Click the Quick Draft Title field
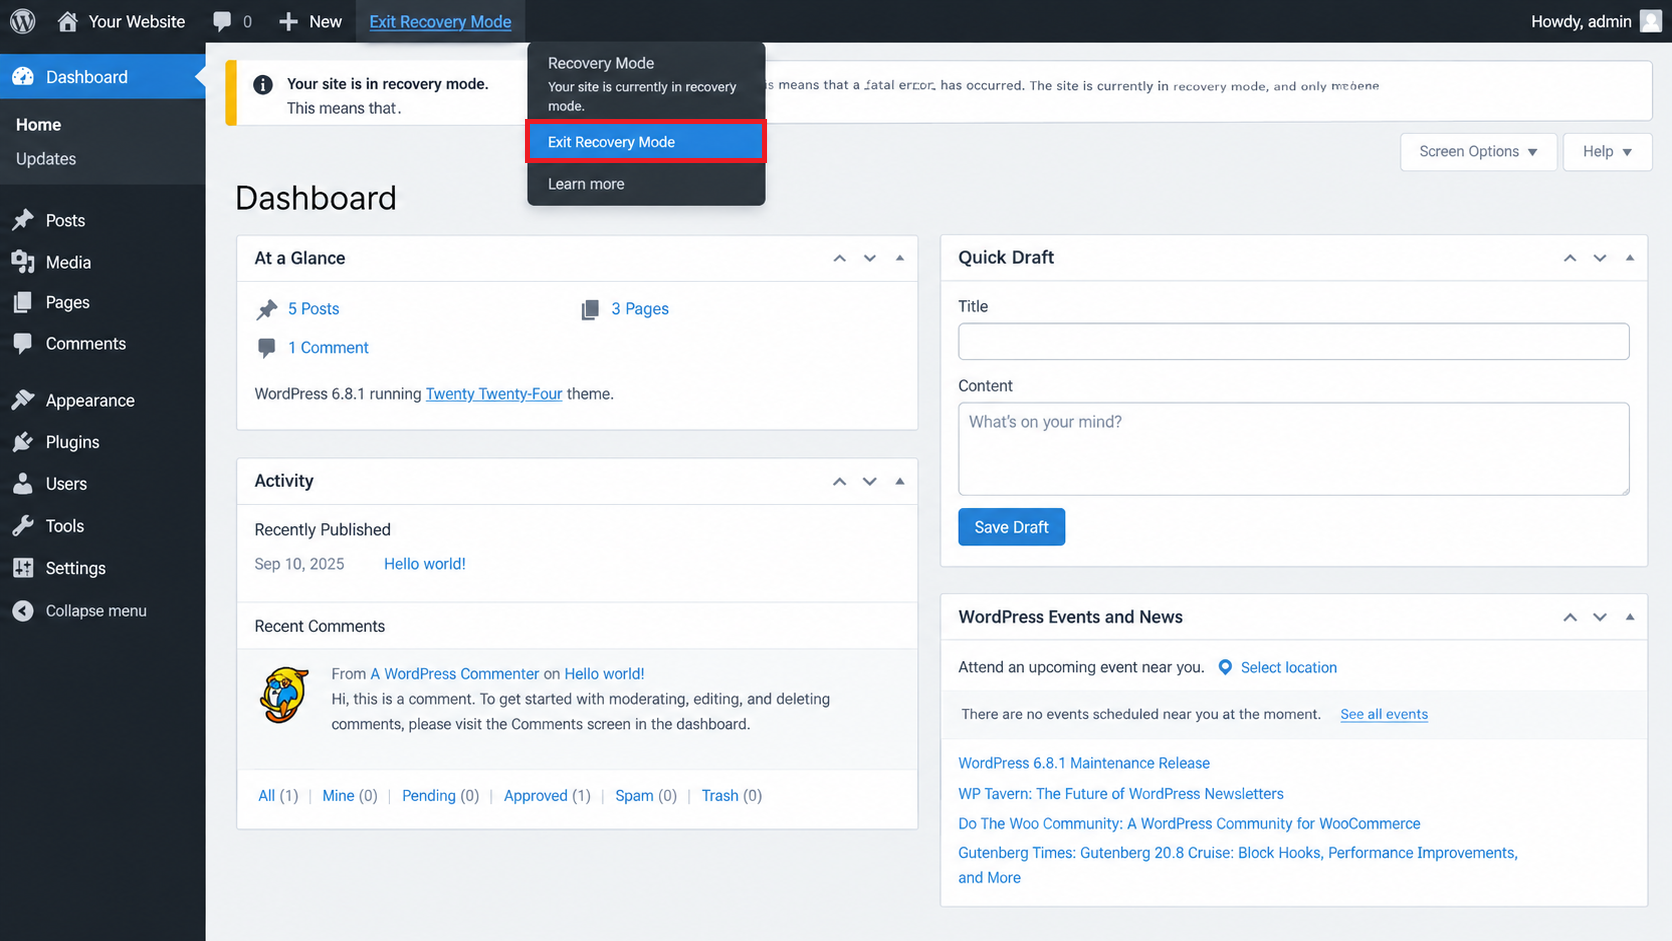The width and height of the screenshot is (1672, 941). tap(1293, 342)
